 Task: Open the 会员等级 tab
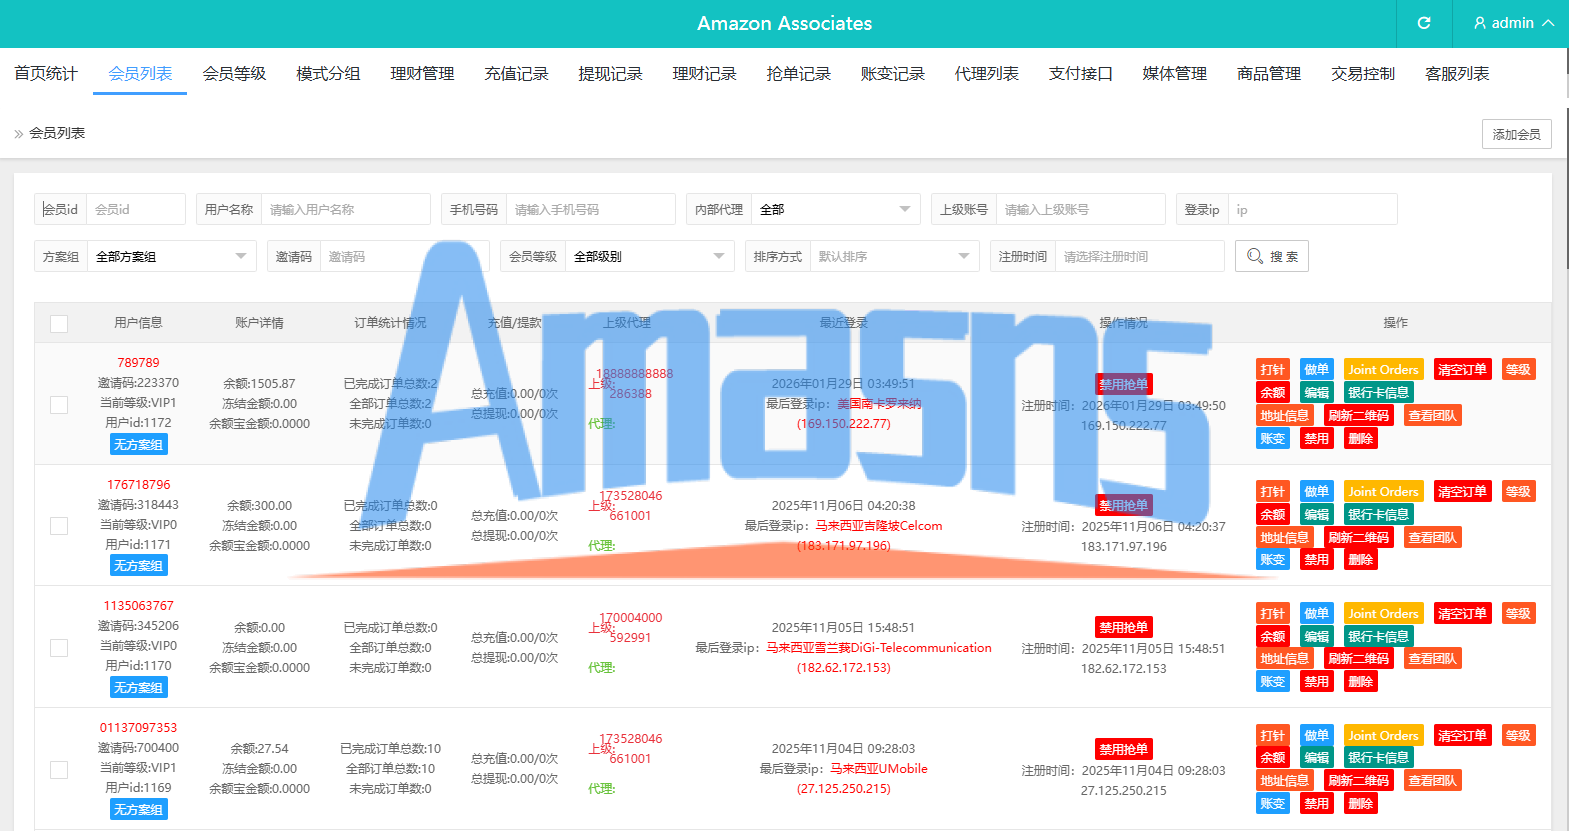pyautogui.click(x=234, y=73)
